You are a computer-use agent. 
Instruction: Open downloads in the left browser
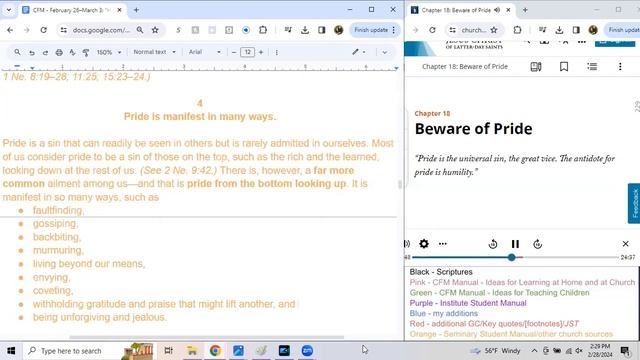(x=304, y=30)
